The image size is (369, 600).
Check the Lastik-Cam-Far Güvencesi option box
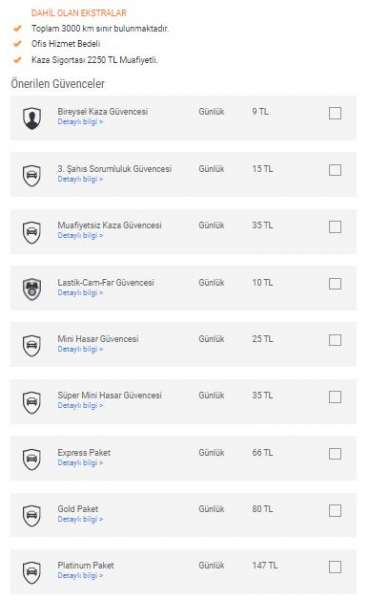pyautogui.click(x=335, y=284)
